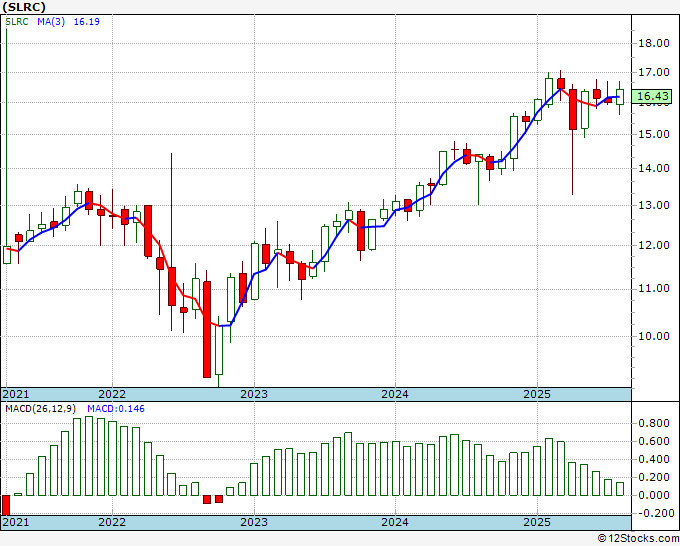The width and height of the screenshot is (680, 546).
Task: Click the 11.00 price axis label
Action: pos(654,288)
